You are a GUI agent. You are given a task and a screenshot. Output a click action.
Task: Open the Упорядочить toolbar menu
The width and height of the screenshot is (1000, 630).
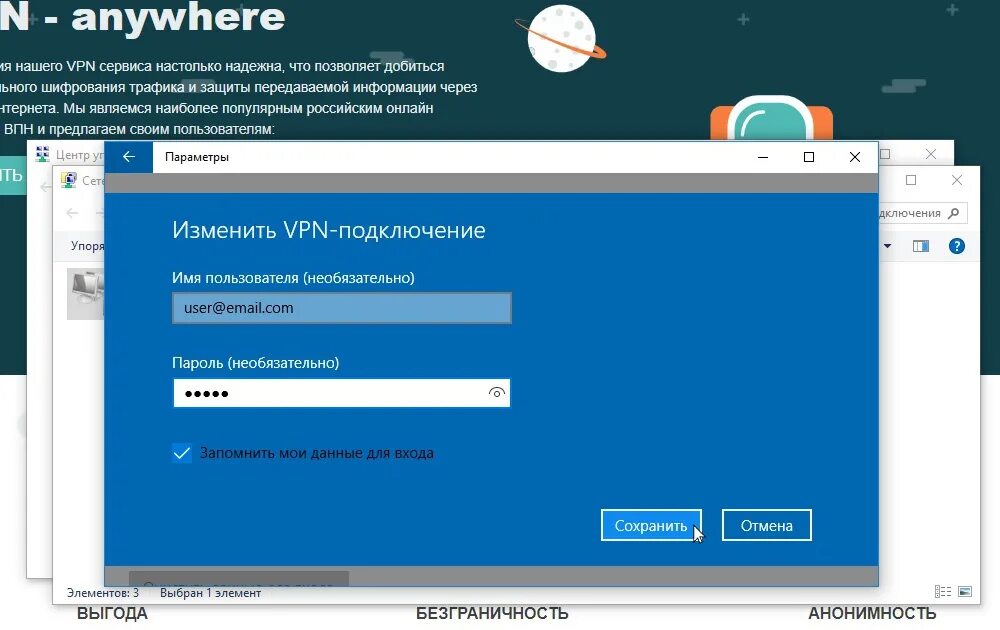point(87,246)
